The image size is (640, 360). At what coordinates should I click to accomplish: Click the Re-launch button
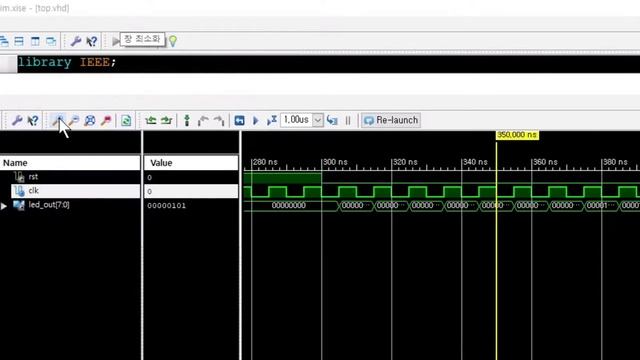point(391,120)
